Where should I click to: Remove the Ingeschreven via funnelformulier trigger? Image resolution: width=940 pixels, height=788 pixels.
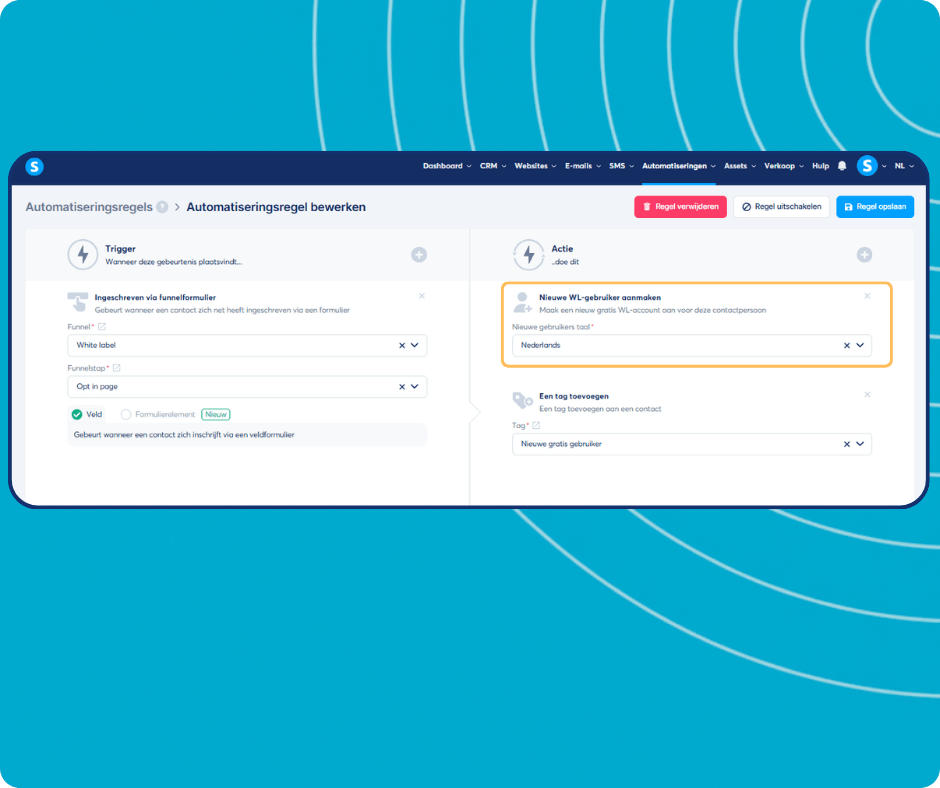[422, 296]
